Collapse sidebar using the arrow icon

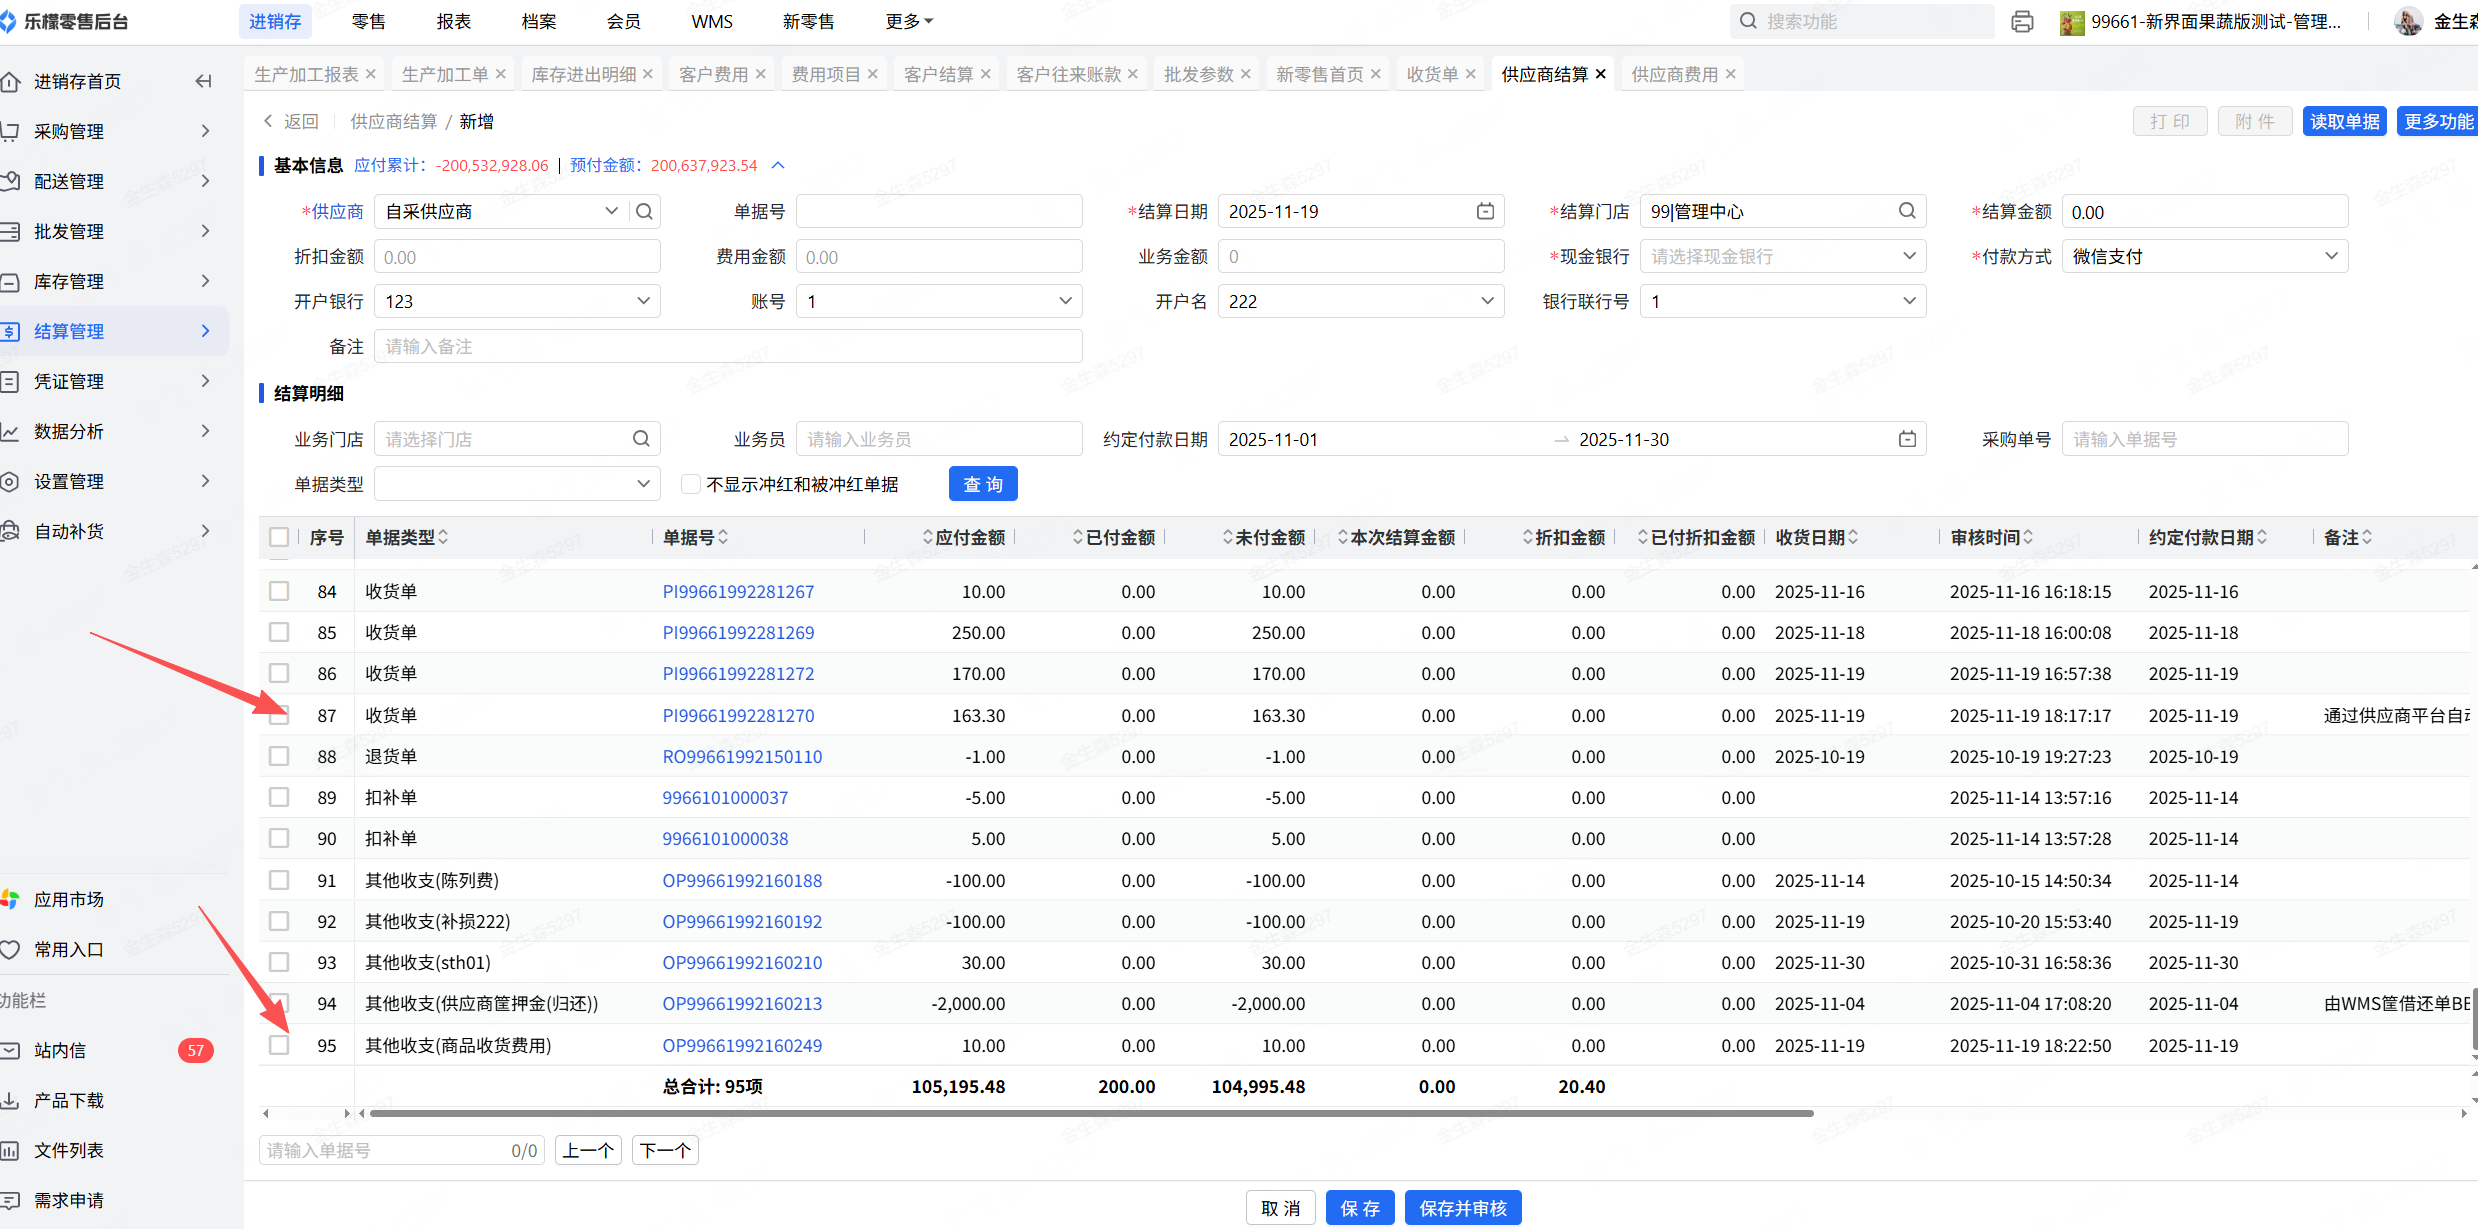203,81
